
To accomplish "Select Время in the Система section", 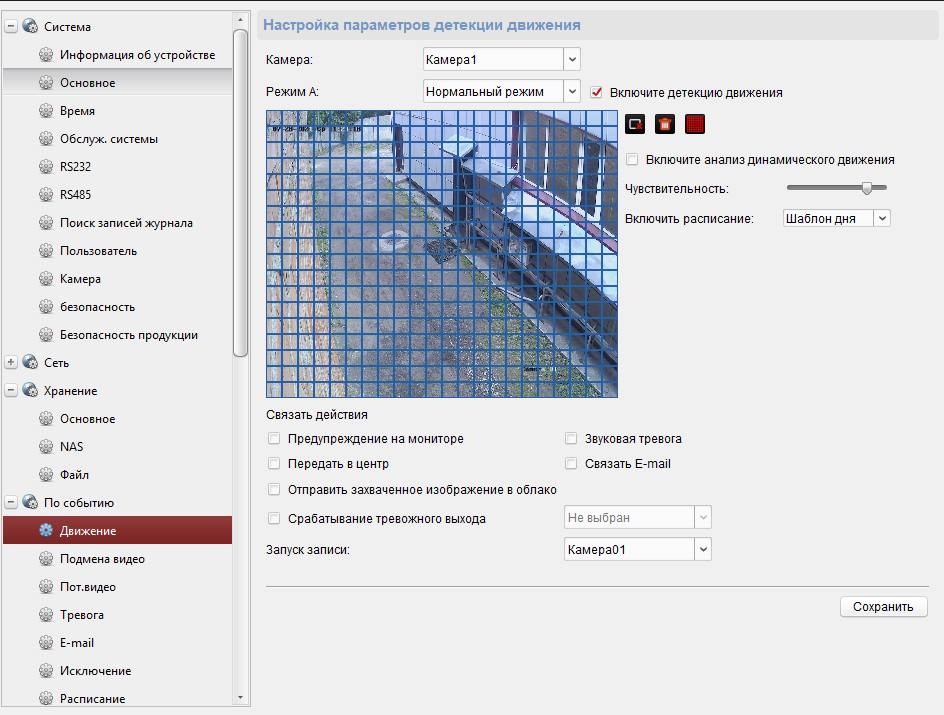I will 77,111.
